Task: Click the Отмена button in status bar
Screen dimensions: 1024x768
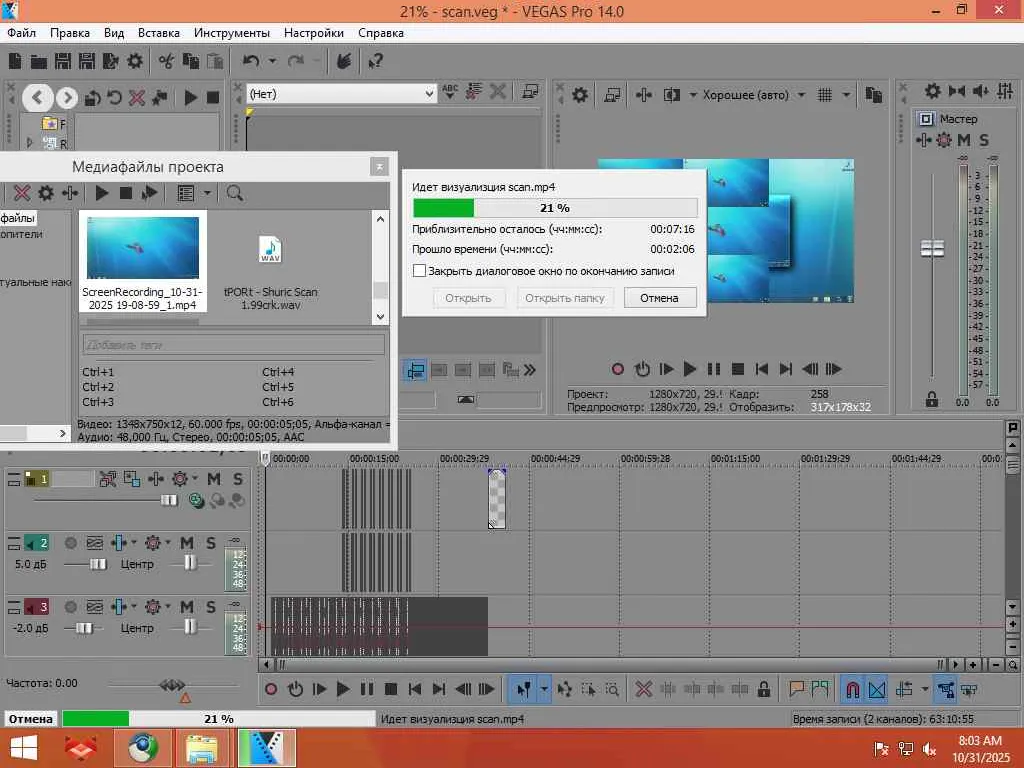Action: [x=31, y=718]
